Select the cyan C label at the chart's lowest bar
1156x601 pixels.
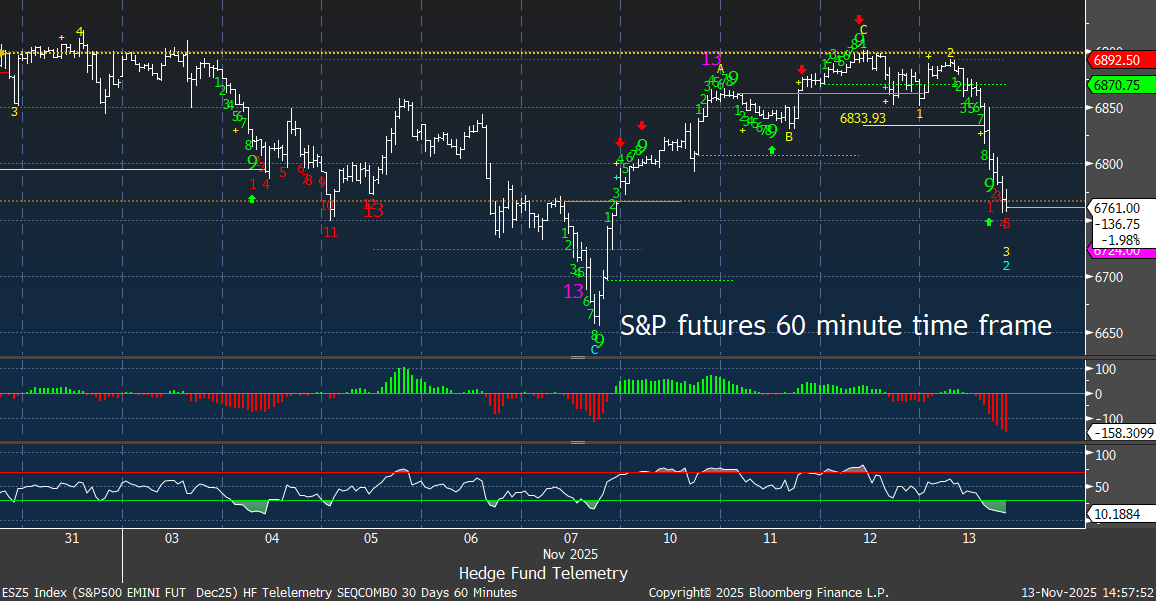[x=594, y=348]
